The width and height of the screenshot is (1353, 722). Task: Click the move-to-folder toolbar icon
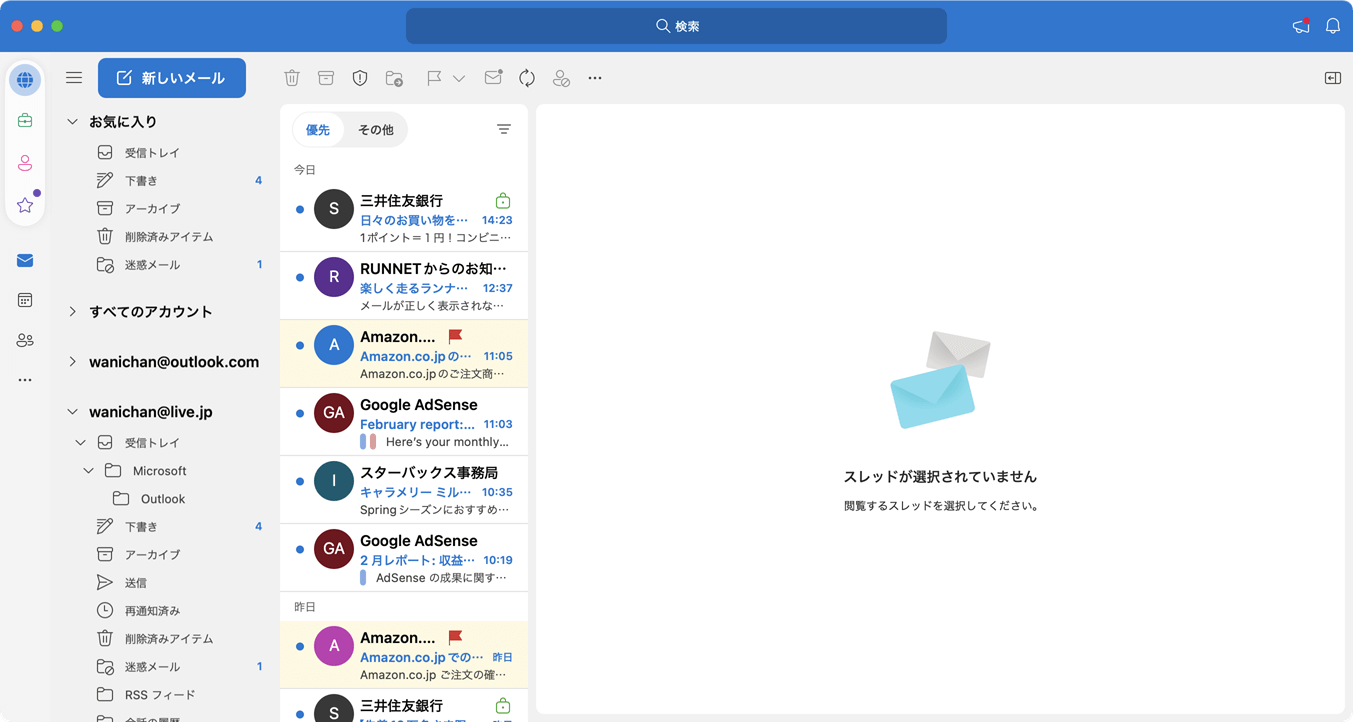point(394,78)
